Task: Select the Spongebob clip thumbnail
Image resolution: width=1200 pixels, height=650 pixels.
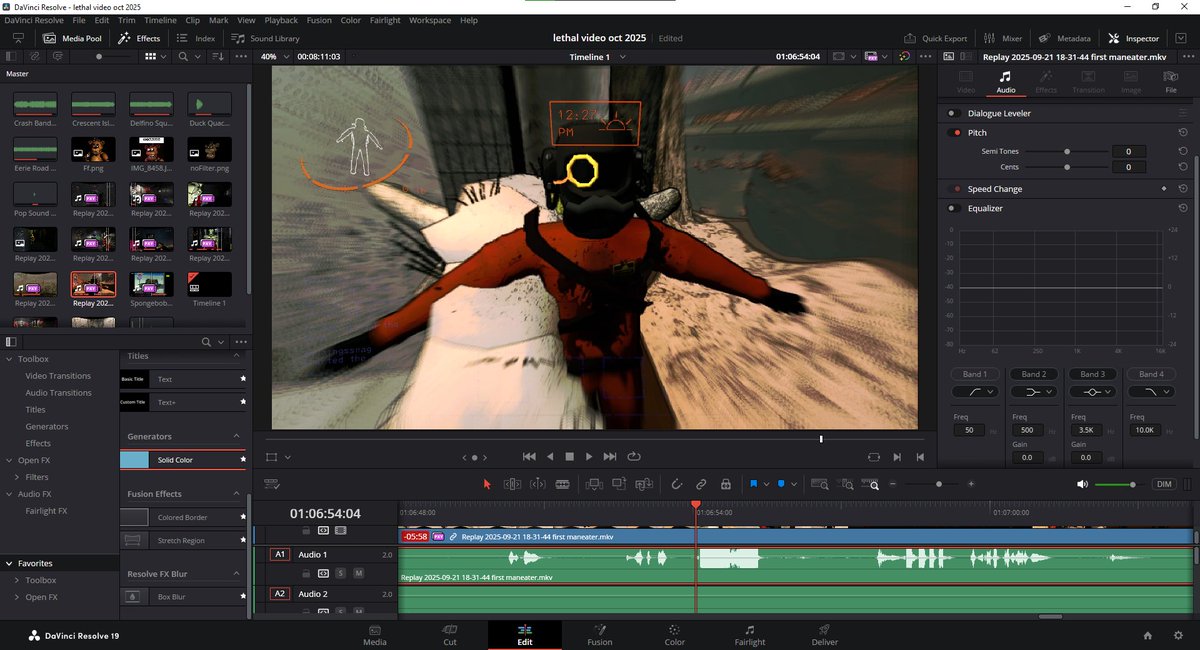Action: 152,283
